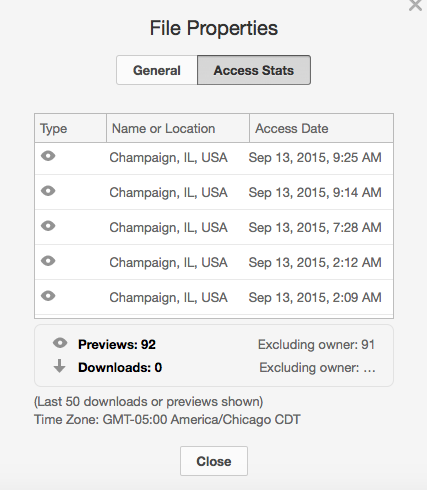The height and width of the screenshot is (490, 427).
Task: Select the Sep 13, 2015, 7:28 AM access date
Action: click(x=315, y=228)
